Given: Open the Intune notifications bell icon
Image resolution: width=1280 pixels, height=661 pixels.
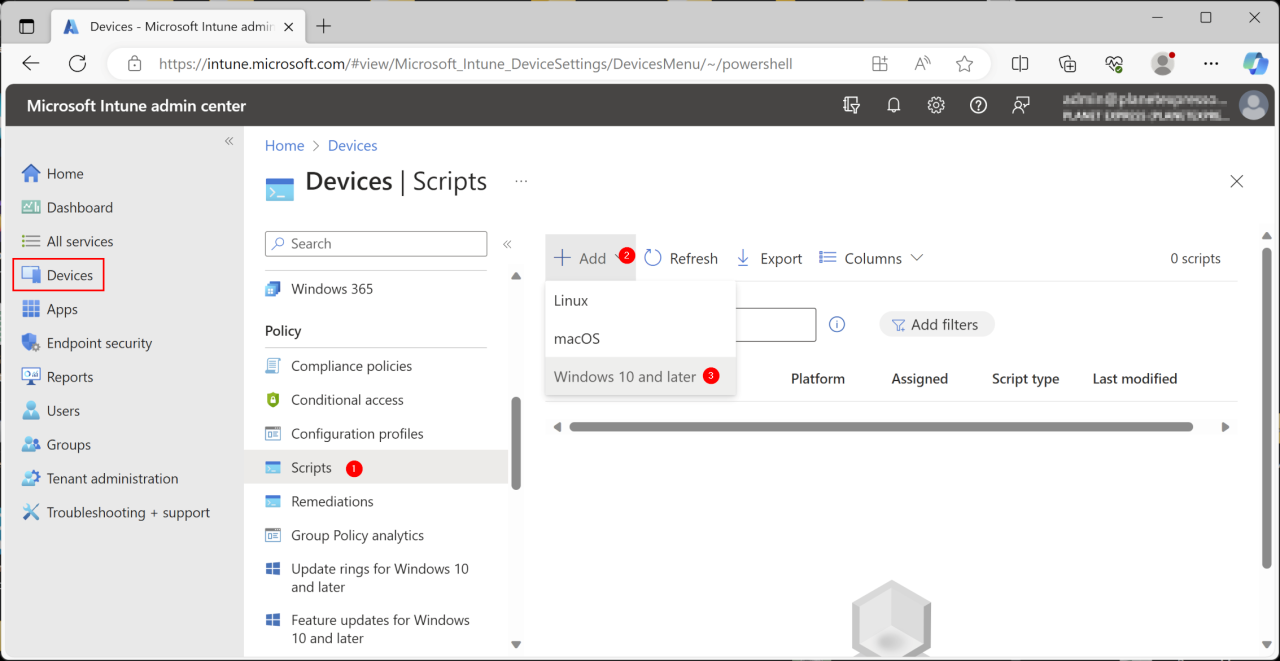Looking at the screenshot, I should pos(894,105).
